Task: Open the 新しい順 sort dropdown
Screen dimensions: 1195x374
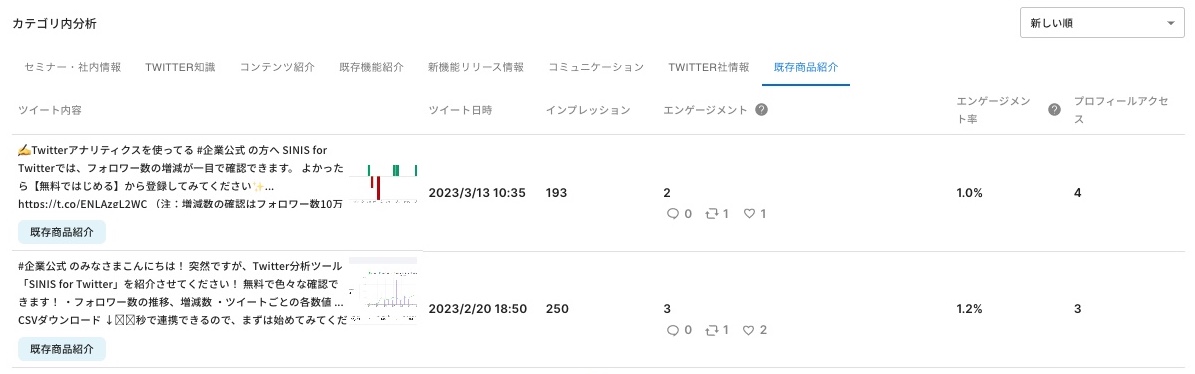Action: tap(1102, 24)
